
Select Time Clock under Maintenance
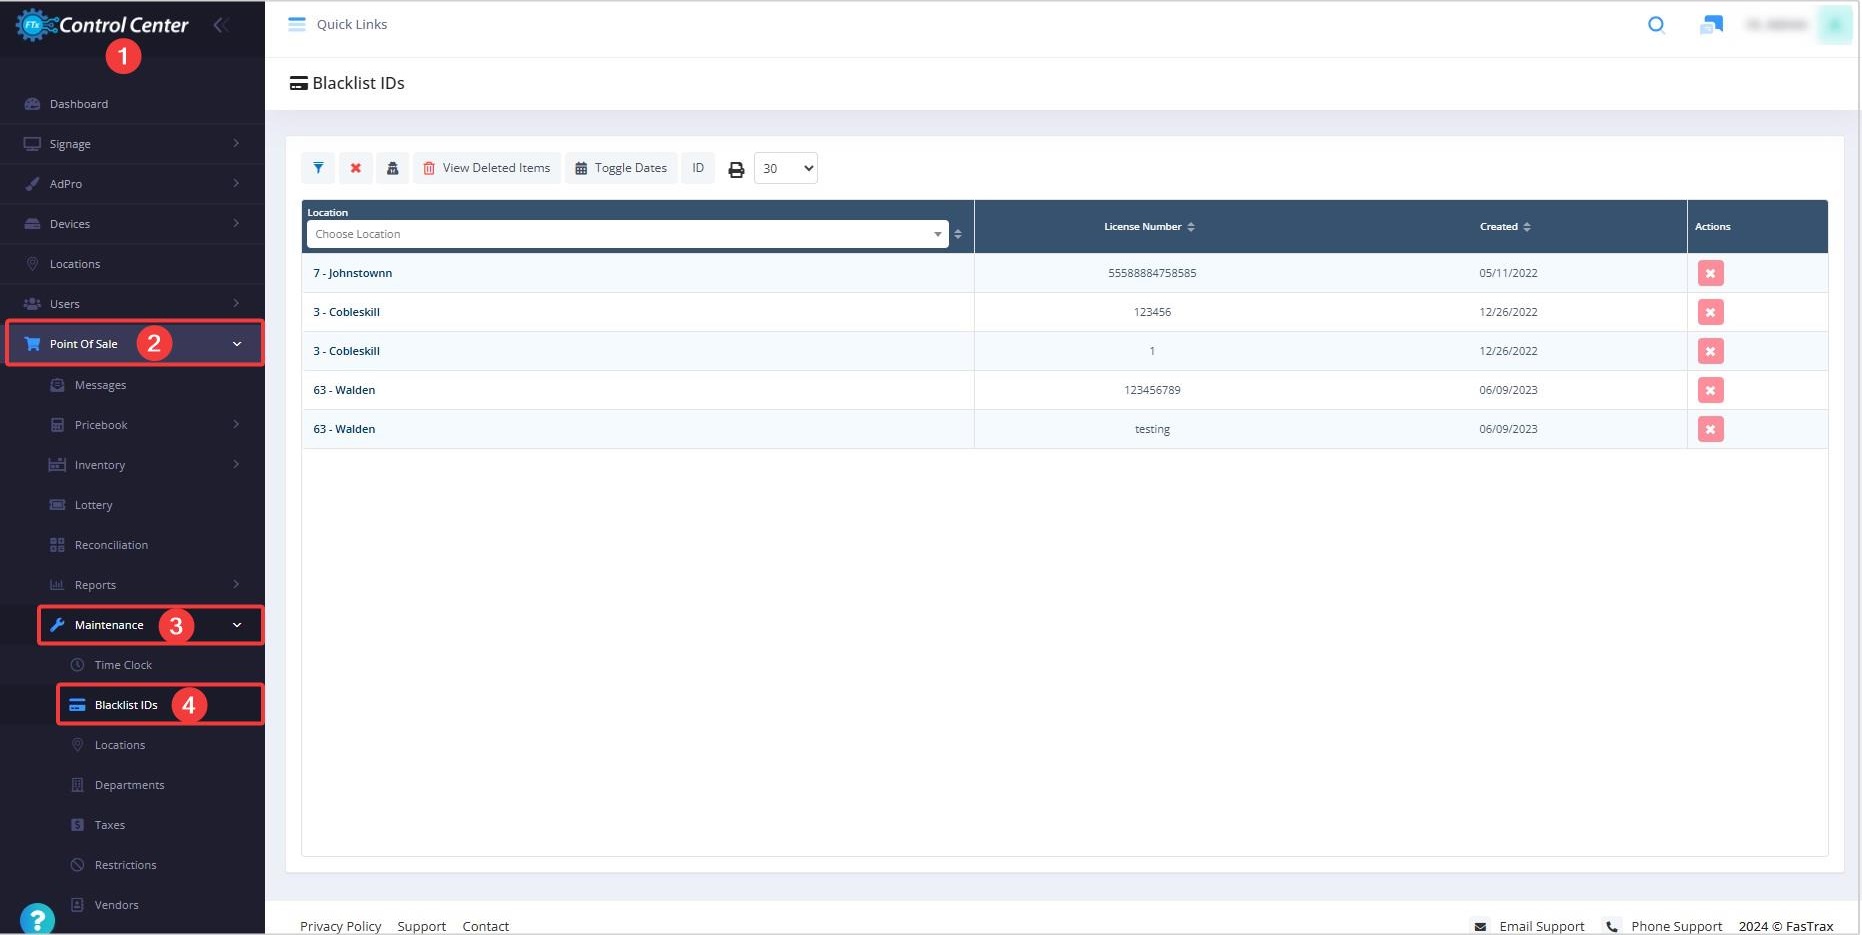pyautogui.click(x=123, y=665)
